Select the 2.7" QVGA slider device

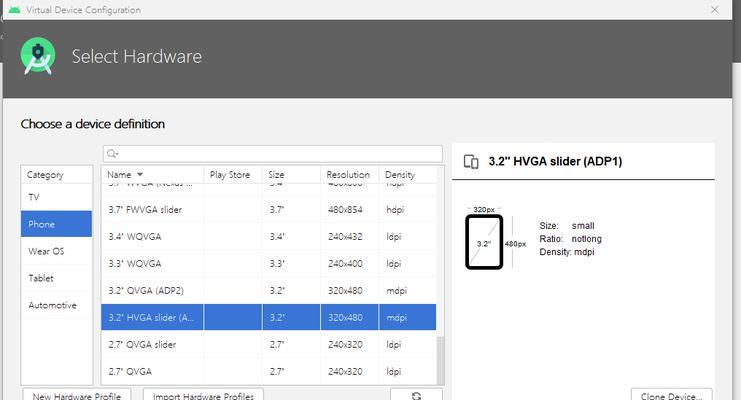coord(268,344)
